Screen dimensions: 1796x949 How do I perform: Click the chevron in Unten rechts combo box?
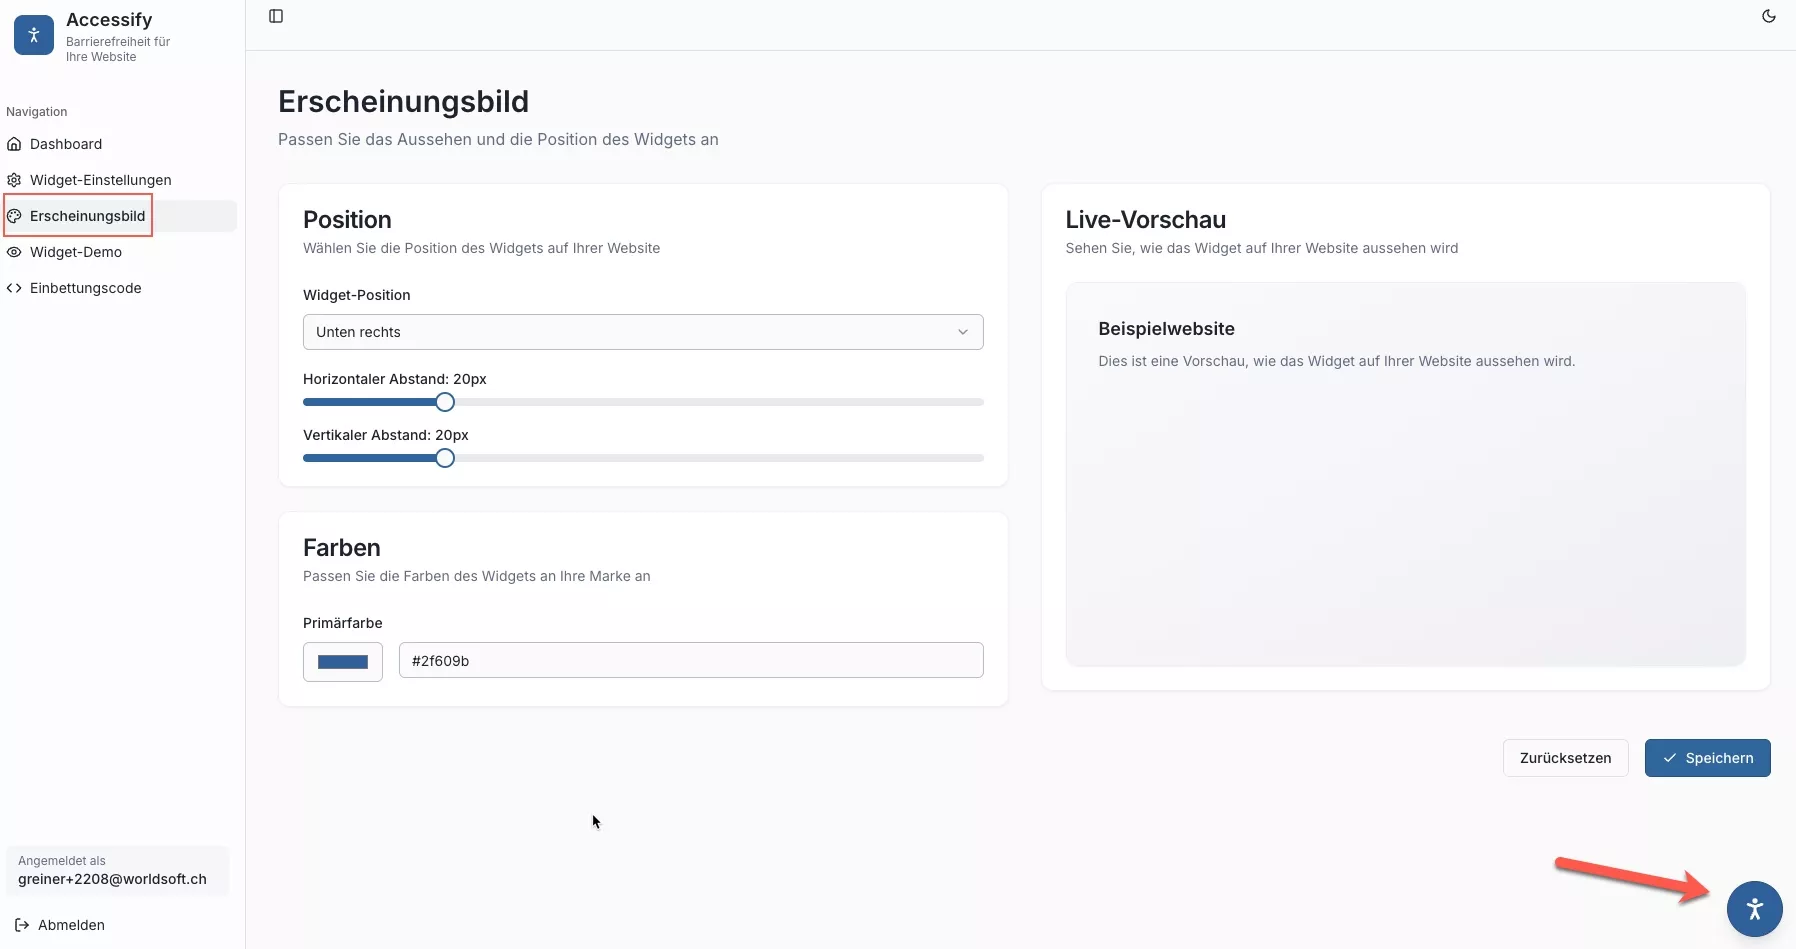click(962, 332)
